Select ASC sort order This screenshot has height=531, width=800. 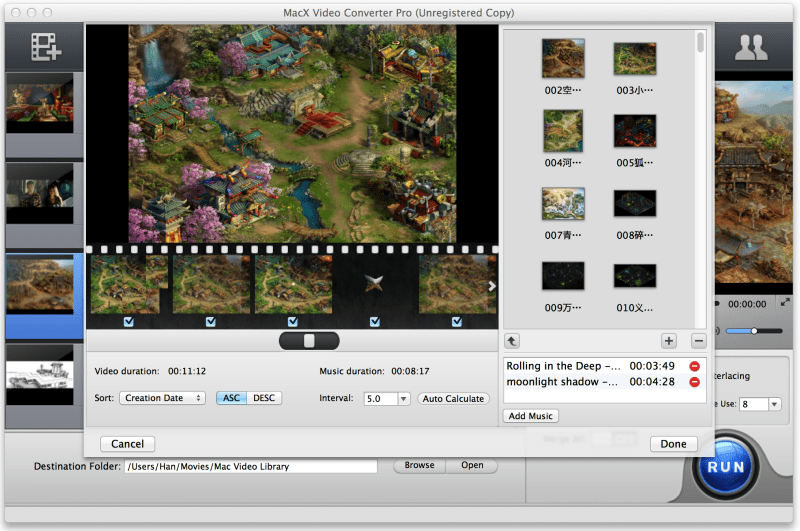[x=231, y=398]
